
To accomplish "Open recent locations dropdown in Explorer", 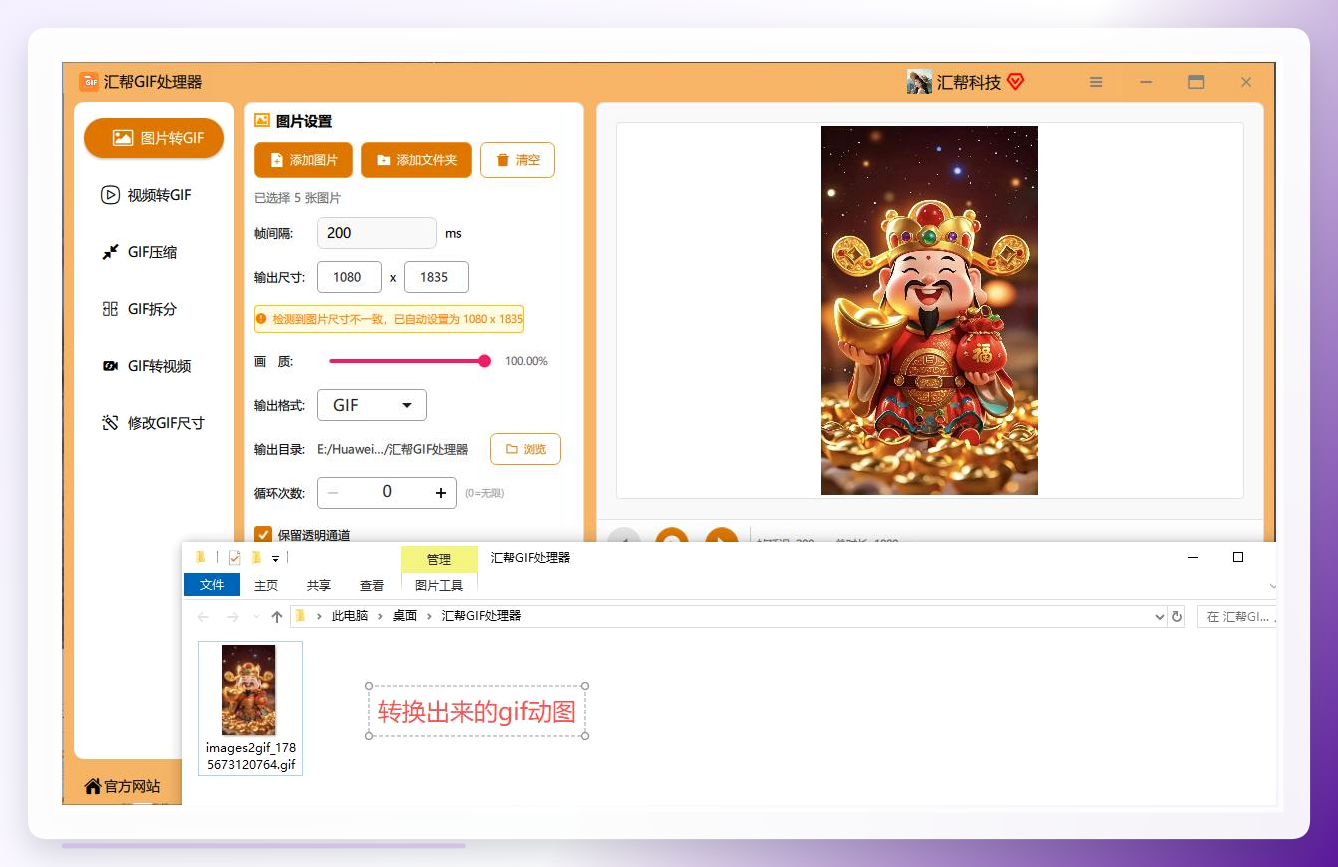I will 256,616.
